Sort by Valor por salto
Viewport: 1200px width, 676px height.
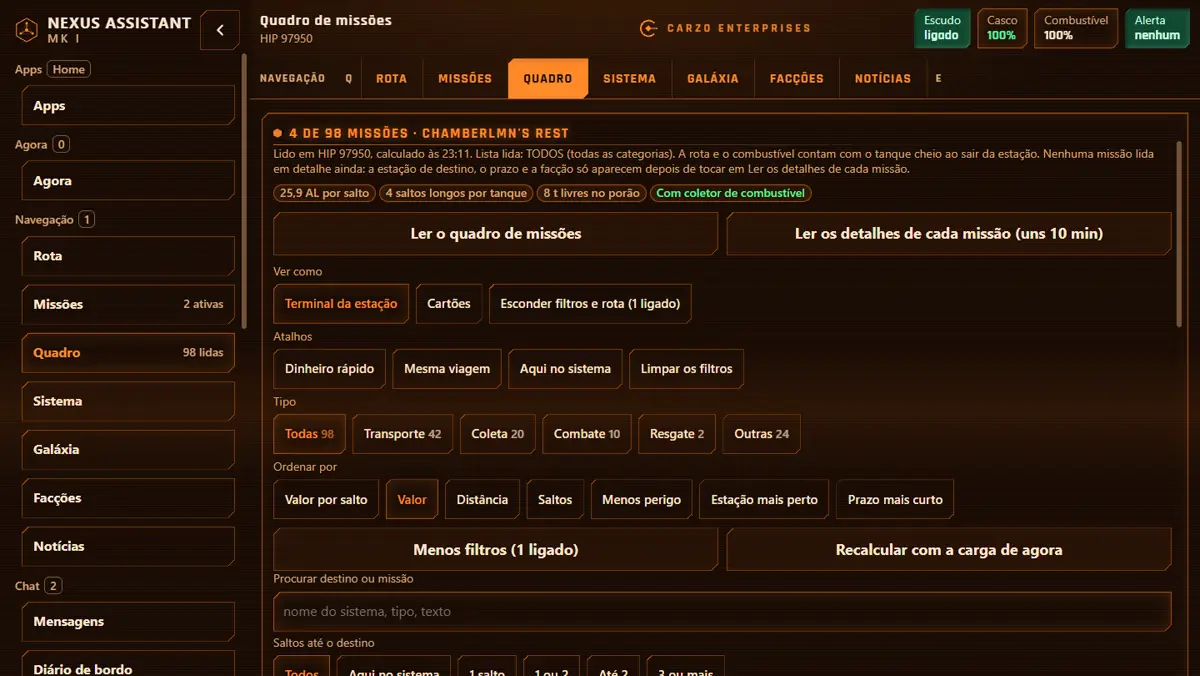point(326,500)
